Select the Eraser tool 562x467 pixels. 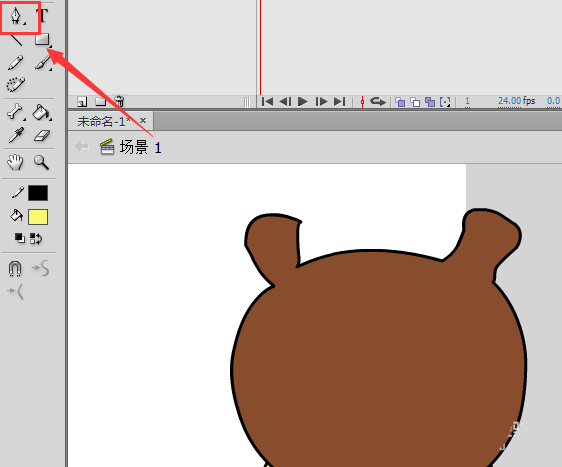[x=42, y=136]
